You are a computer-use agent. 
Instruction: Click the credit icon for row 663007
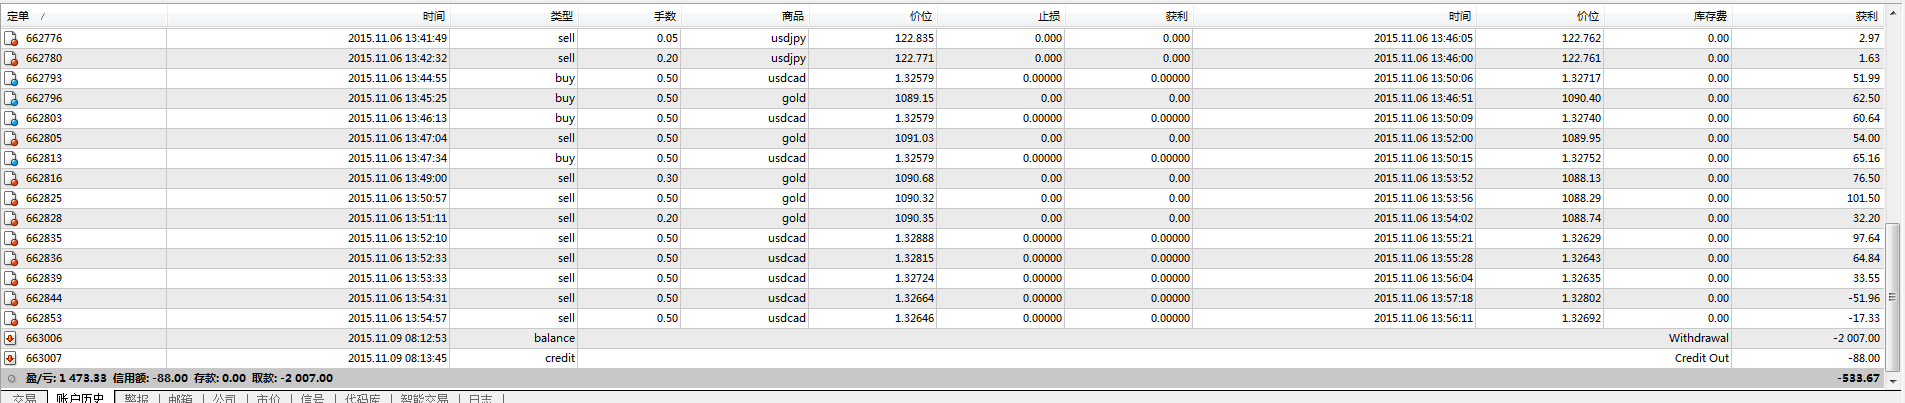11,358
